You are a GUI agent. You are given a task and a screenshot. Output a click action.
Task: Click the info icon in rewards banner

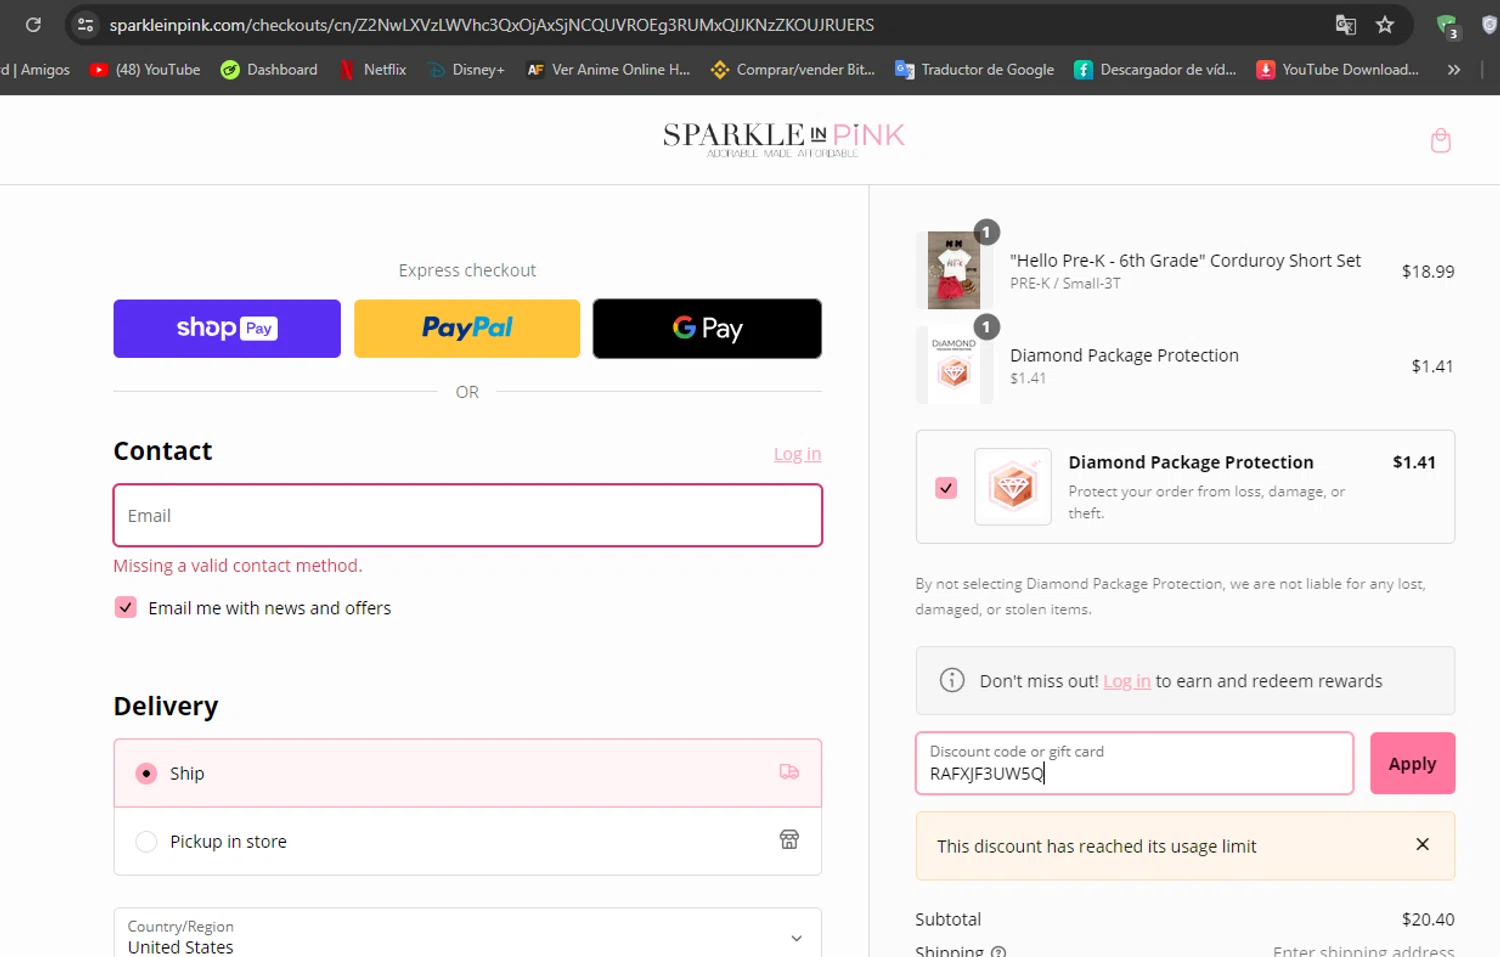coord(952,681)
